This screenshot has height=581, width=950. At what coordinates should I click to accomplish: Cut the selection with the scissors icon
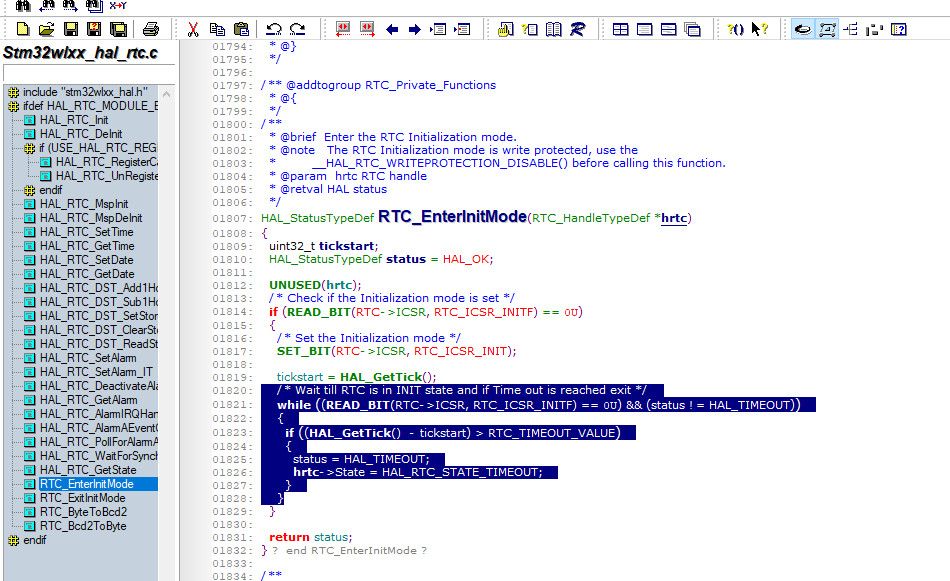193,29
